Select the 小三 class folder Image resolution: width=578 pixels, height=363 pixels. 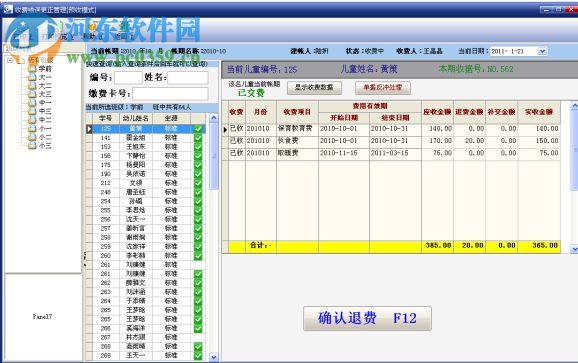pos(41,146)
